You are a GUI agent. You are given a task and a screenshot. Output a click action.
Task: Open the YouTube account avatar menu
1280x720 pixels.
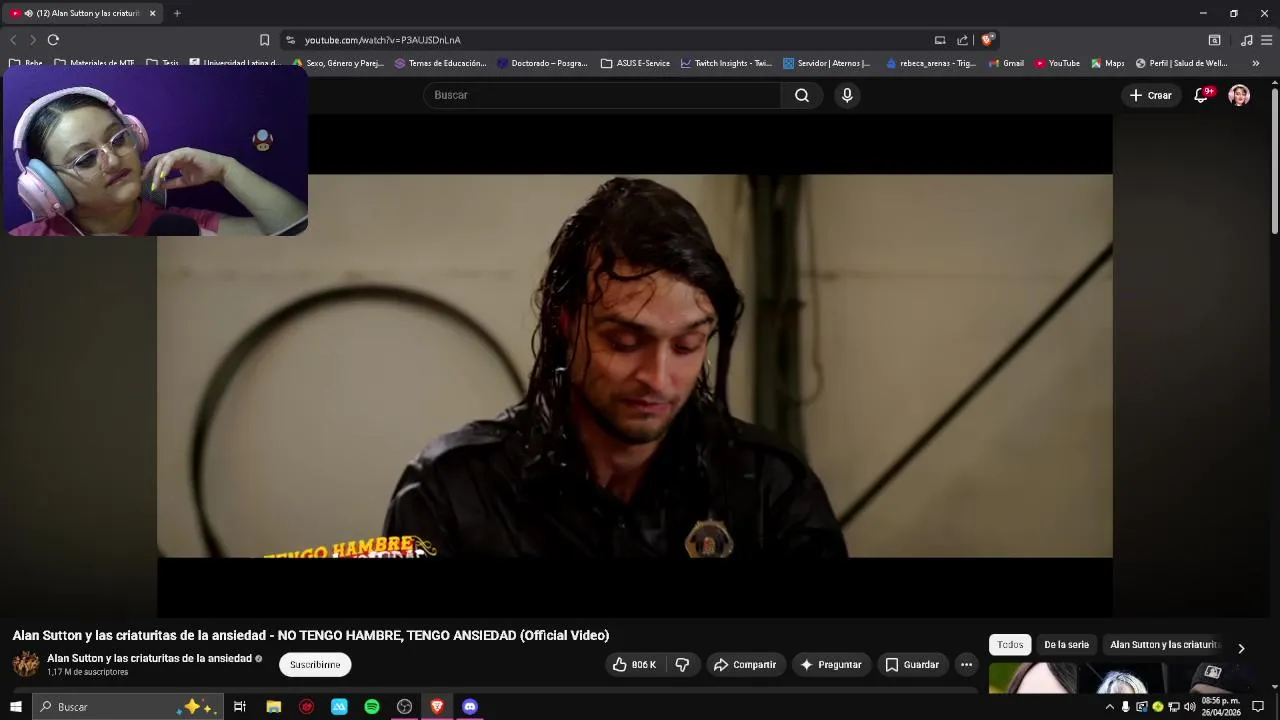tap(1239, 95)
